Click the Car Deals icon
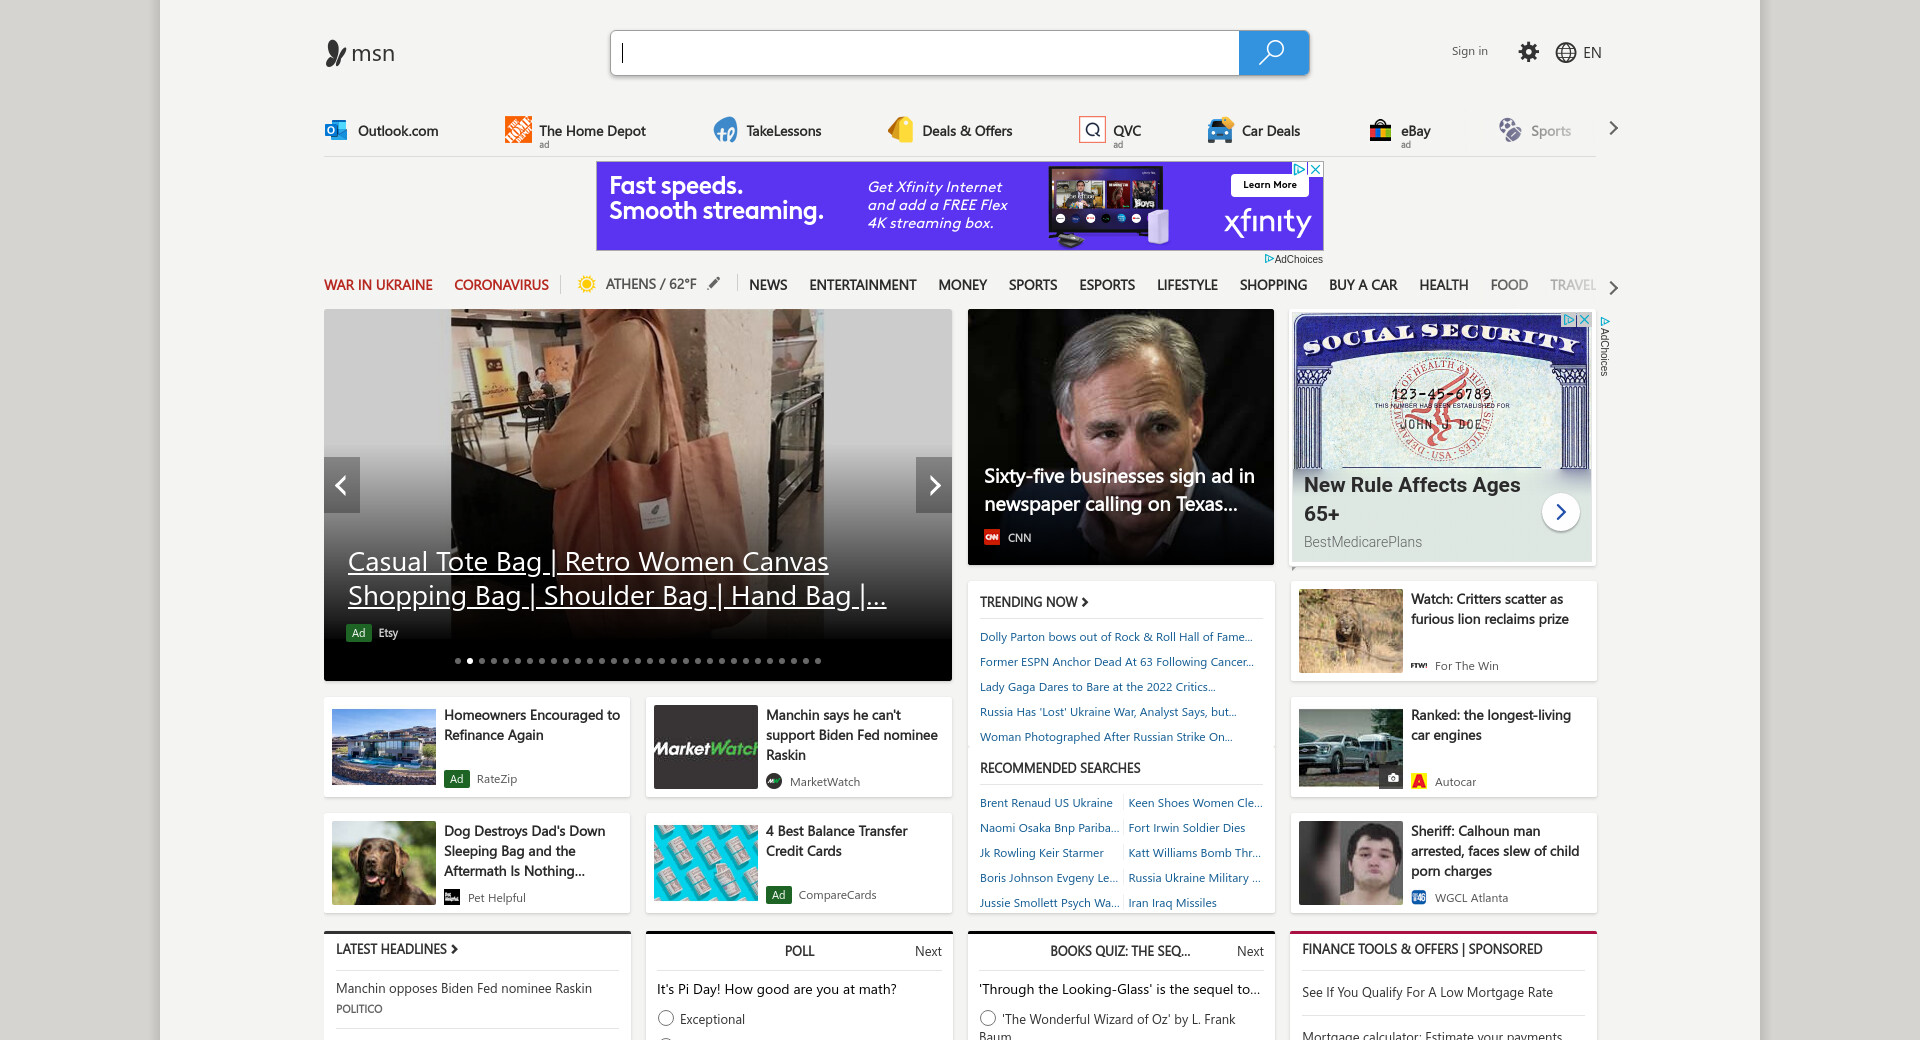This screenshot has width=1920, height=1040. 1220,130
